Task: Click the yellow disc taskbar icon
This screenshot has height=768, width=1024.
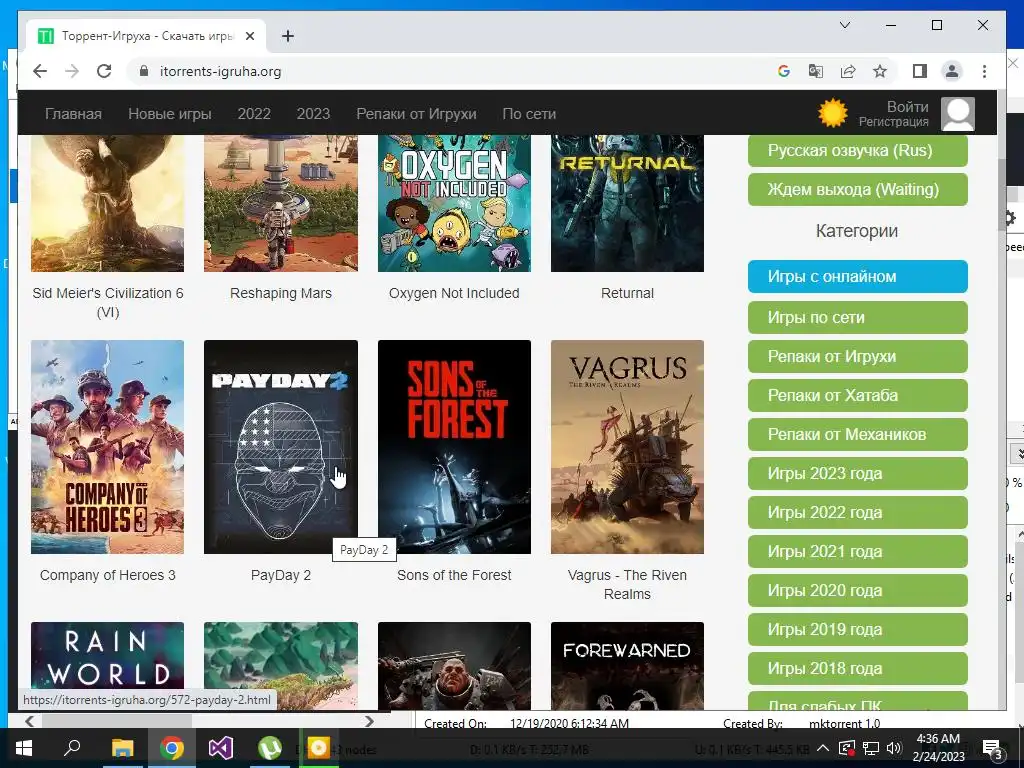Action: (319, 748)
